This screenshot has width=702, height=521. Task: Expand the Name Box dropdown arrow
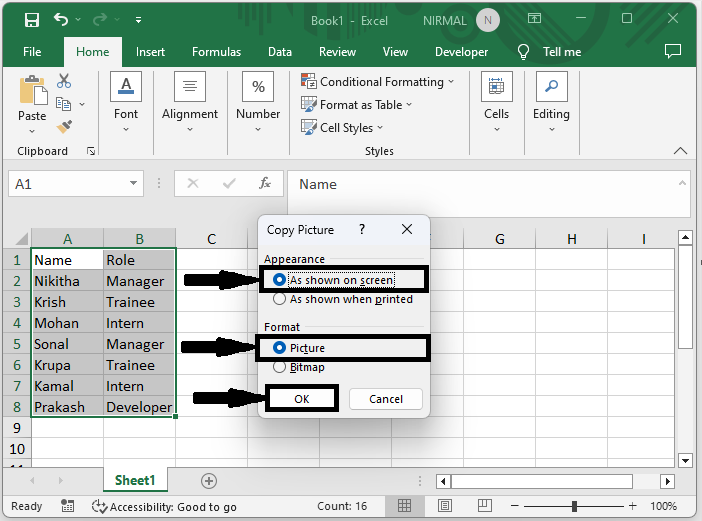pos(133,183)
